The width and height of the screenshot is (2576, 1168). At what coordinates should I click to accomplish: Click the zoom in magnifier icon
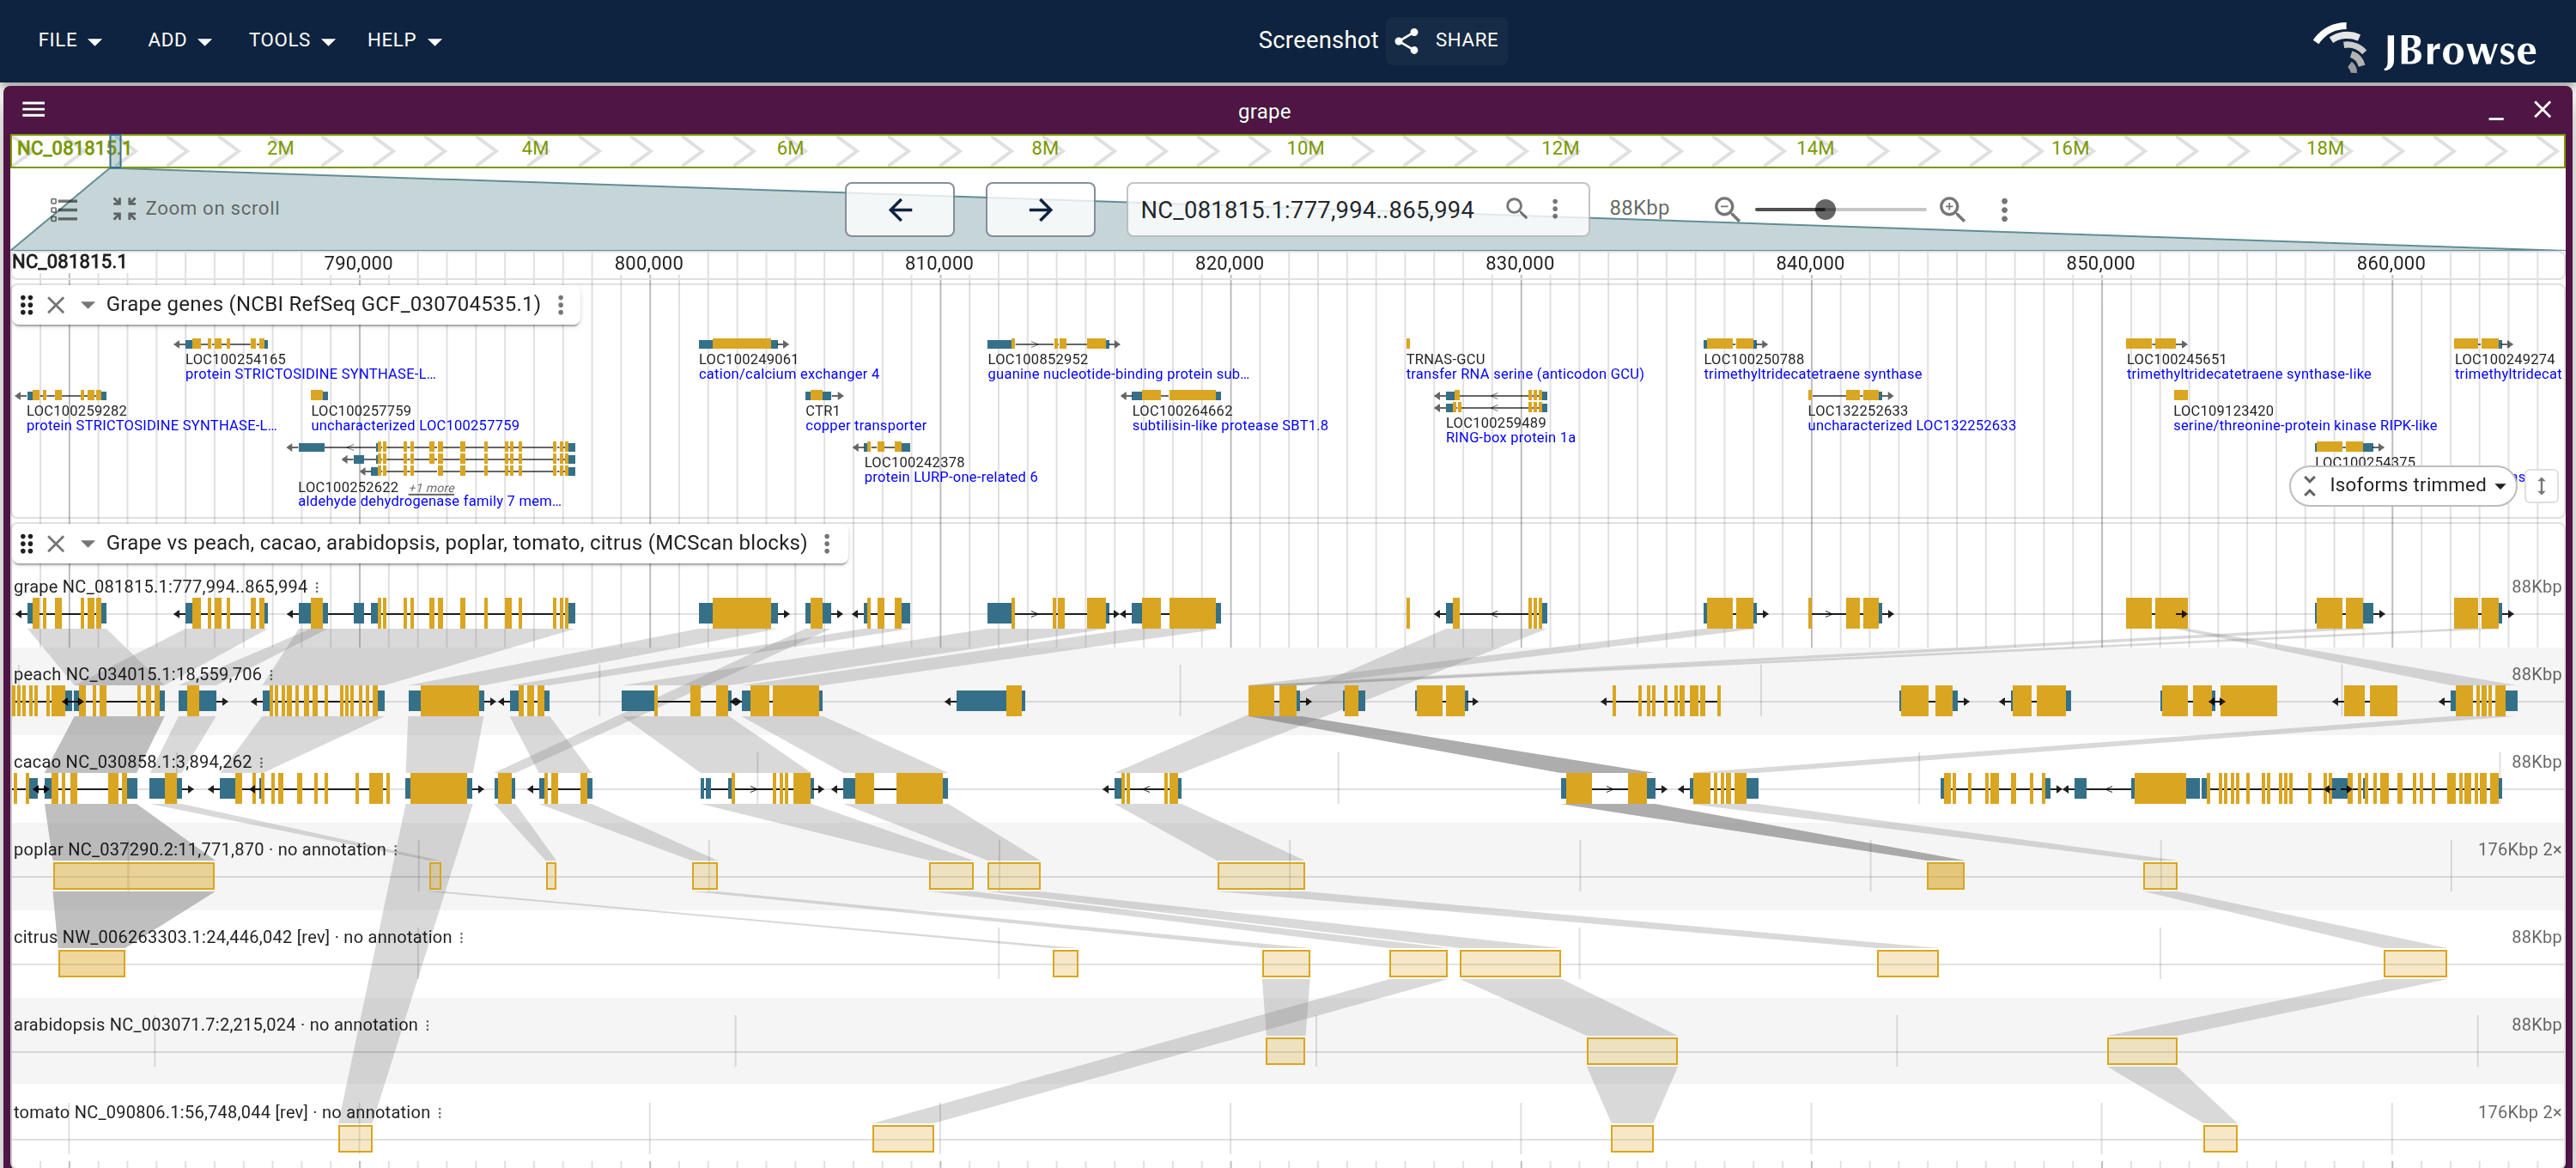(x=1952, y=209)
